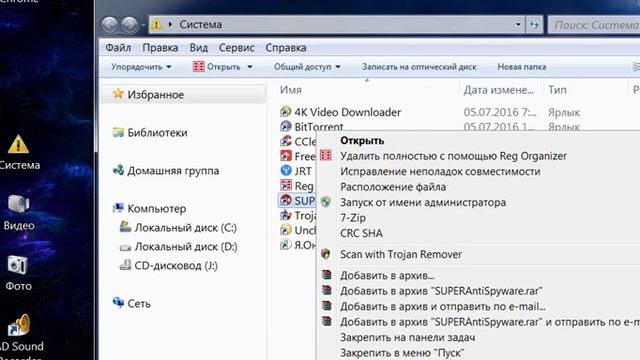Select the SUPERAntiSpyware shortcut icon
Screen dimensions: 640x360
(x=286, y=200)
